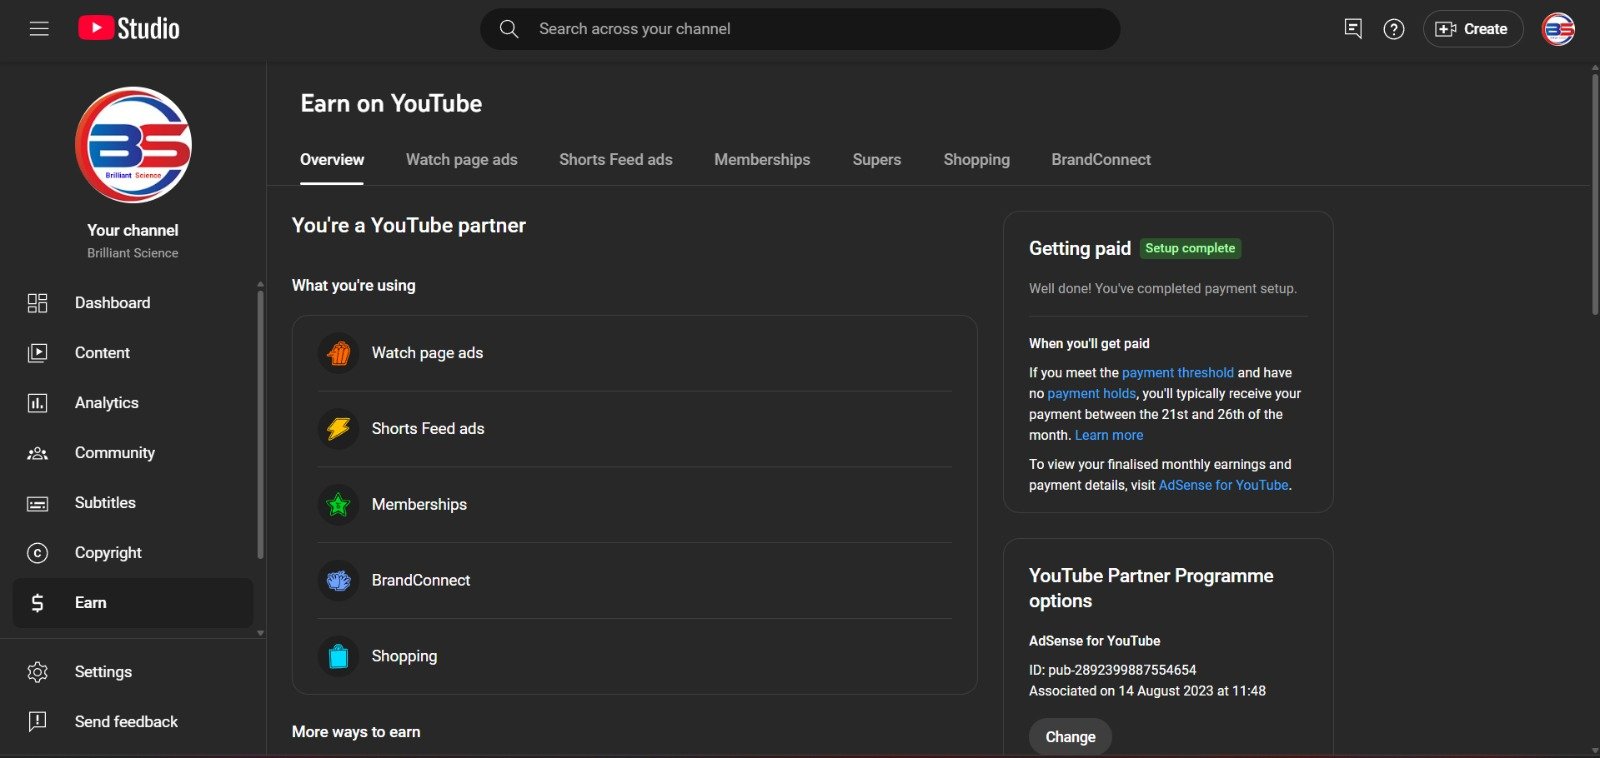
Task: Click the Learn more link
Action: coord(1109,436)
